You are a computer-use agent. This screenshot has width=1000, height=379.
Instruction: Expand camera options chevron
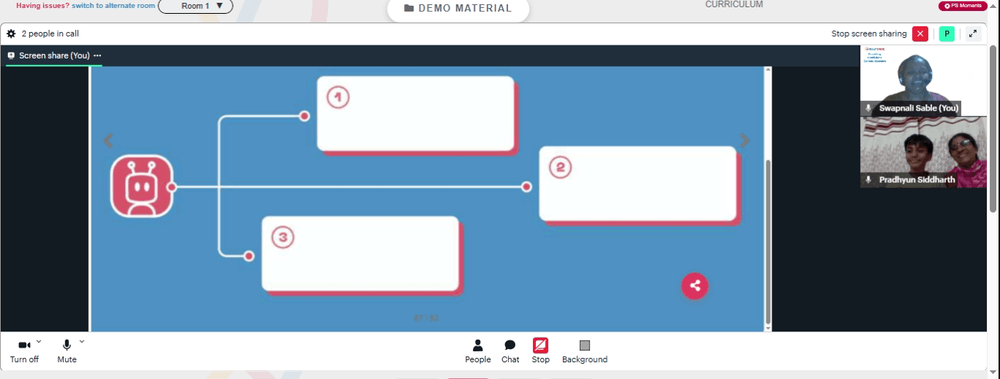coord(39,341)
